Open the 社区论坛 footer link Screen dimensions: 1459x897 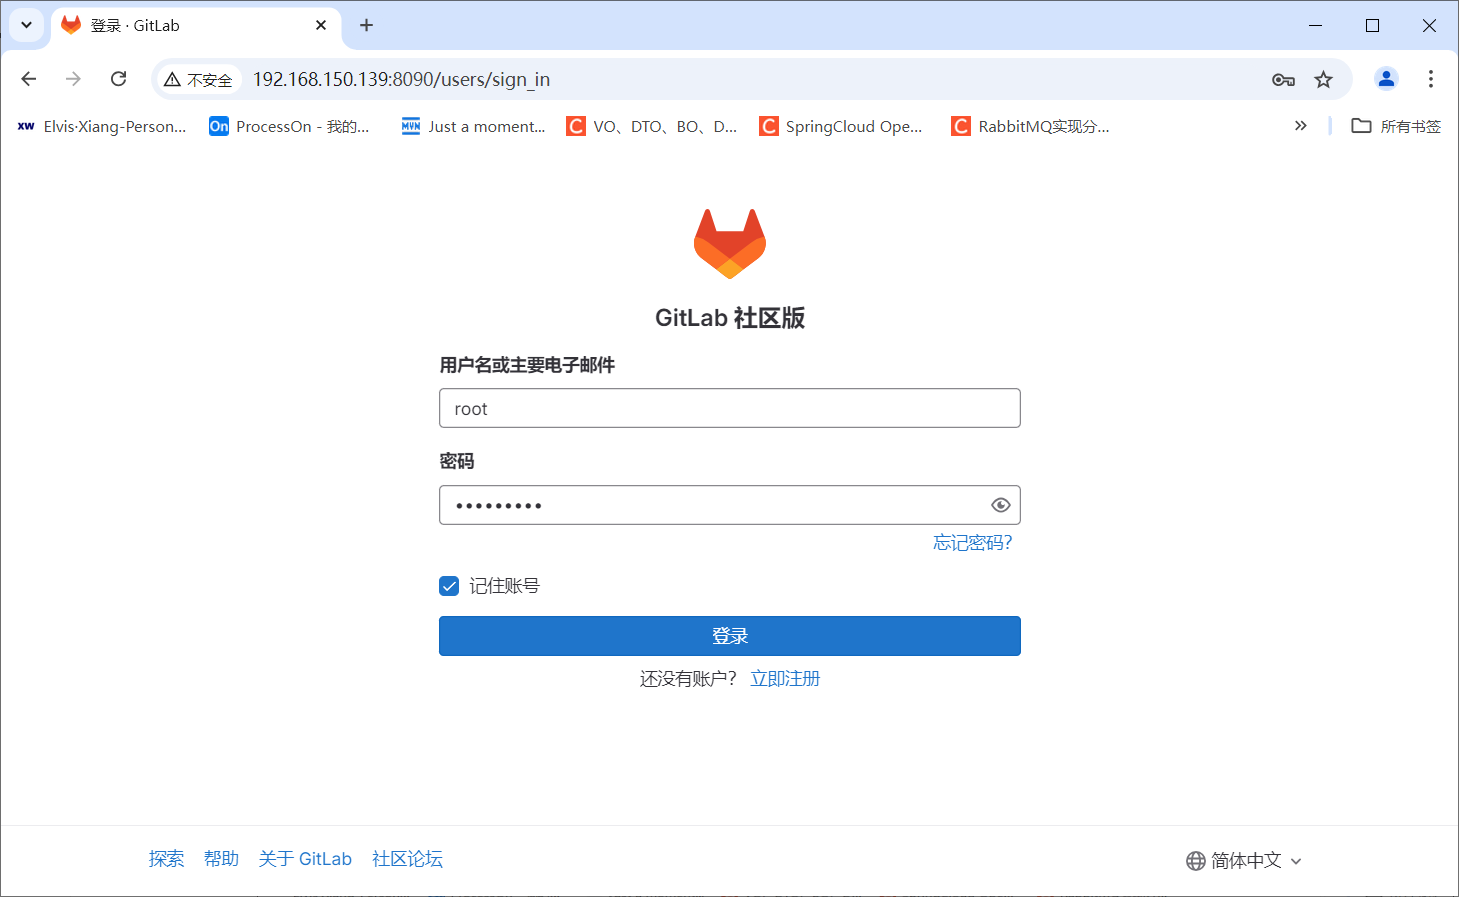click(x=407, y=859)
